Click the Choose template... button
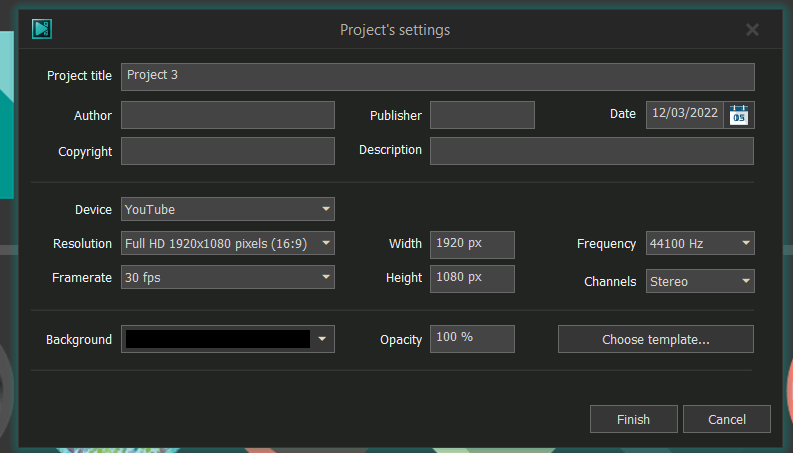Image resolution: width=793 pixels, height=453 pixels. point(655,339)
